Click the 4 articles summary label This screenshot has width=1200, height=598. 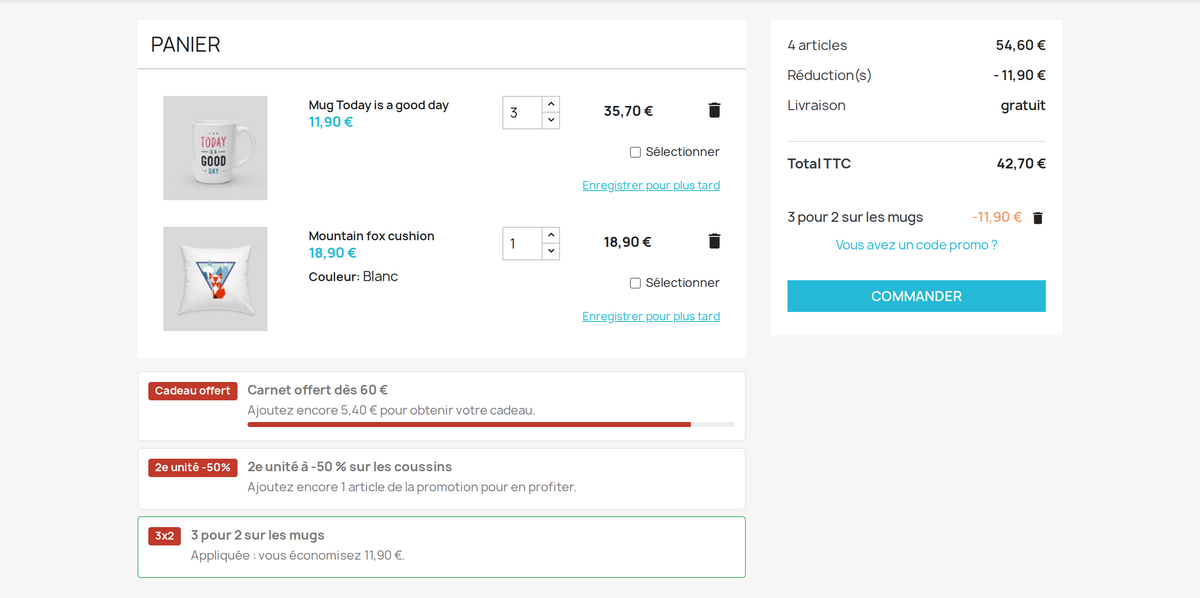pos(817,45)
